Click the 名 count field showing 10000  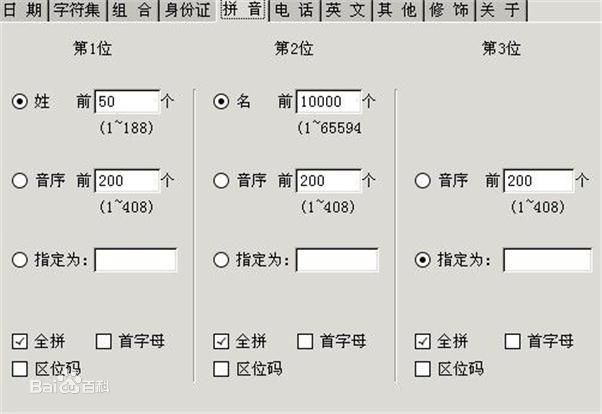tap(329, 102)
